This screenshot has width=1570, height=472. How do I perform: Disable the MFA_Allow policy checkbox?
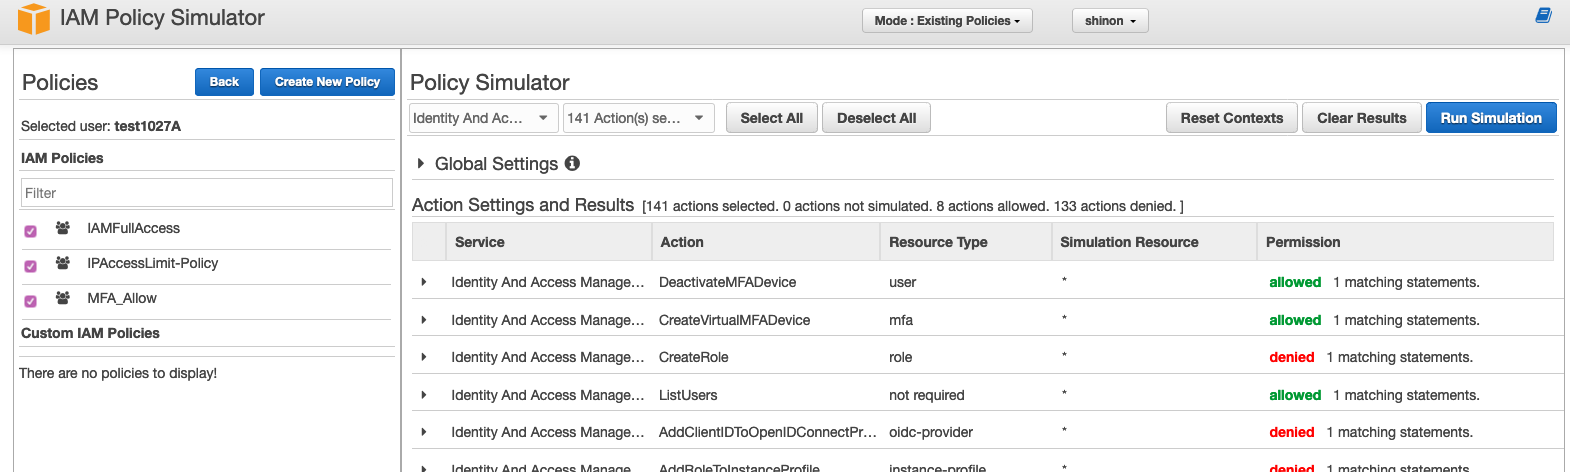tap(31, 301)
